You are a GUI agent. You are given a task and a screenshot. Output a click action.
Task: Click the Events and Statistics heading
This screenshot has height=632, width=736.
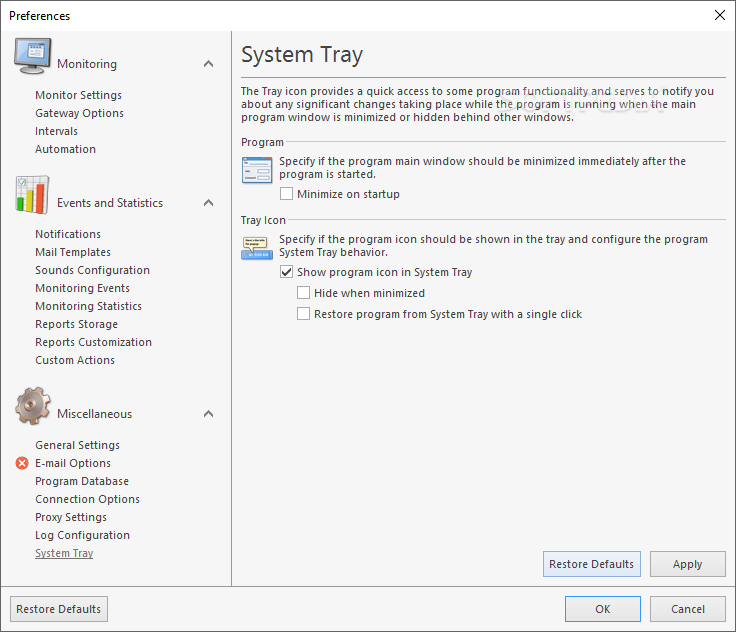(x=110, y=203)
